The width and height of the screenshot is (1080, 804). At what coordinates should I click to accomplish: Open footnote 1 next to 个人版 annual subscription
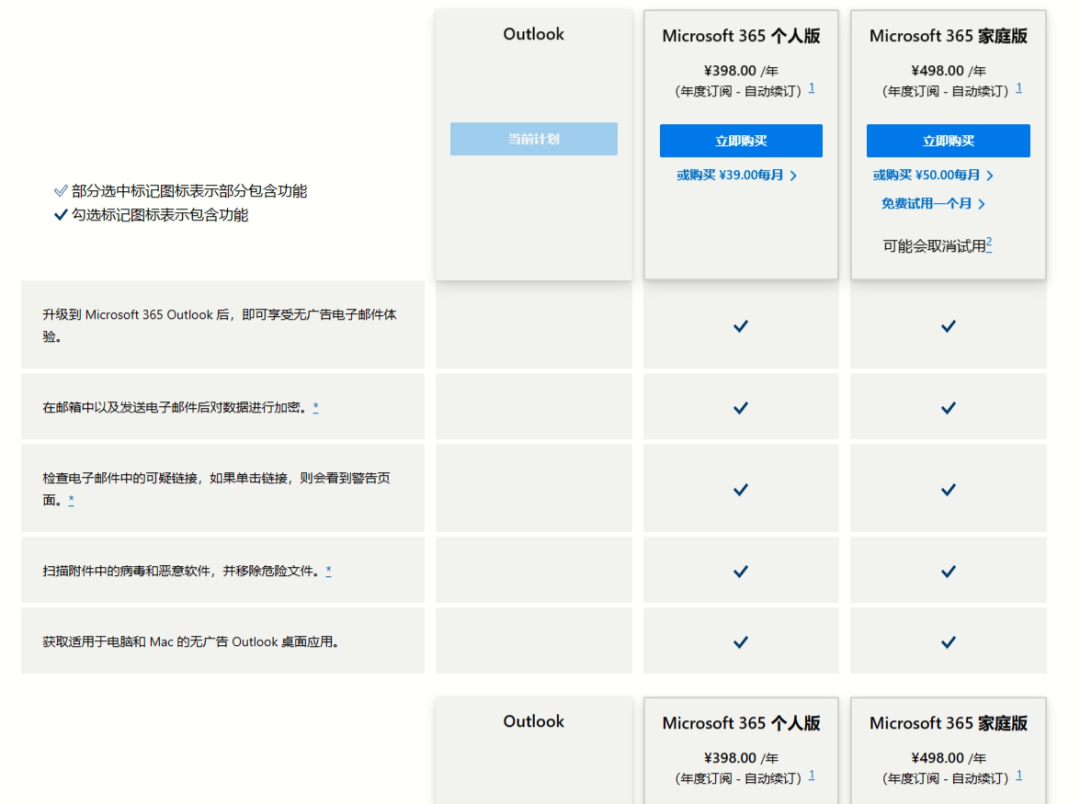coord(813,88)
